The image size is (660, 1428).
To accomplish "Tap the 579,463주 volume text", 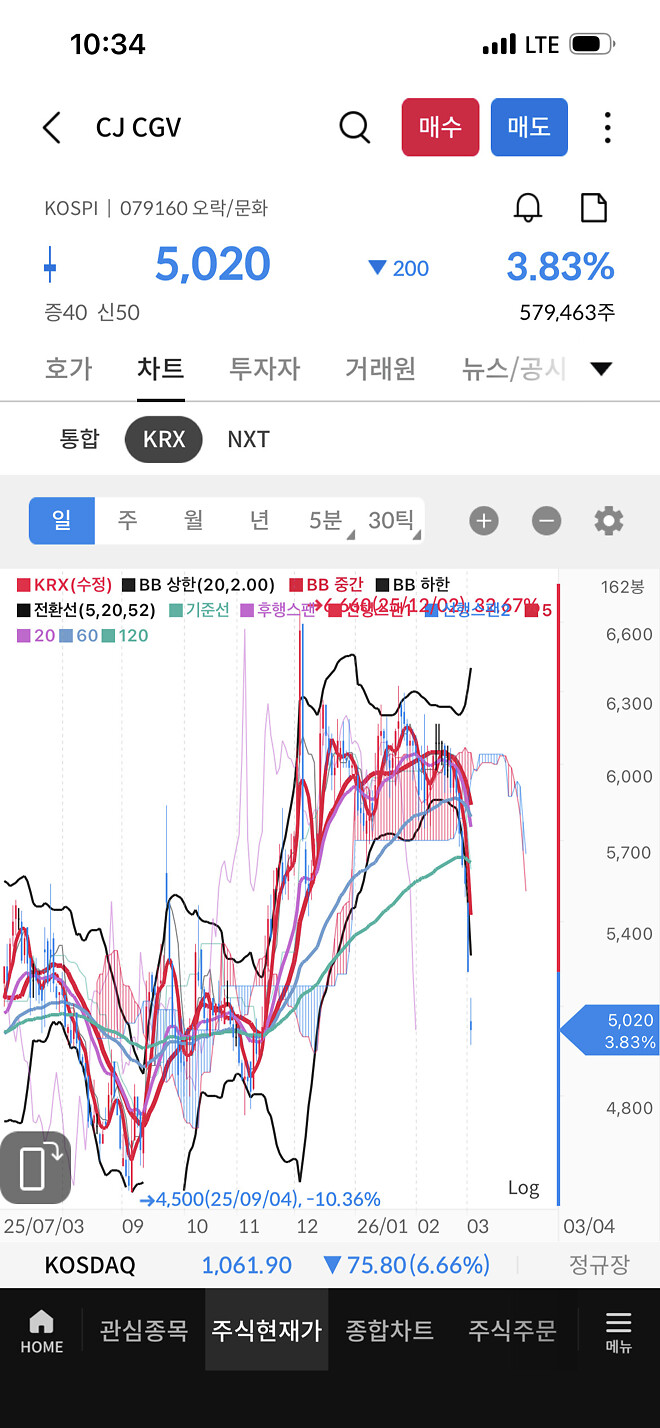I will (x=567, y=313).
